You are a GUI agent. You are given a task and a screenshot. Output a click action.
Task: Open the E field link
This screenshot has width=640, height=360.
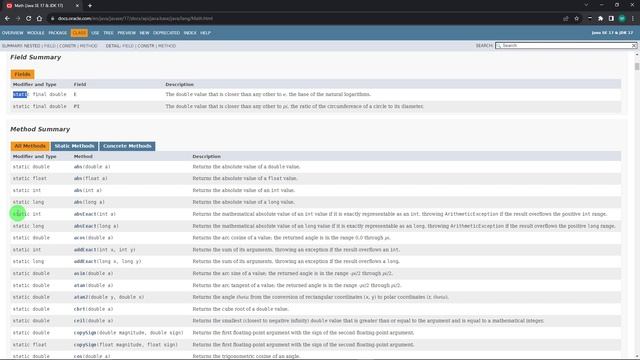[75, 94]
